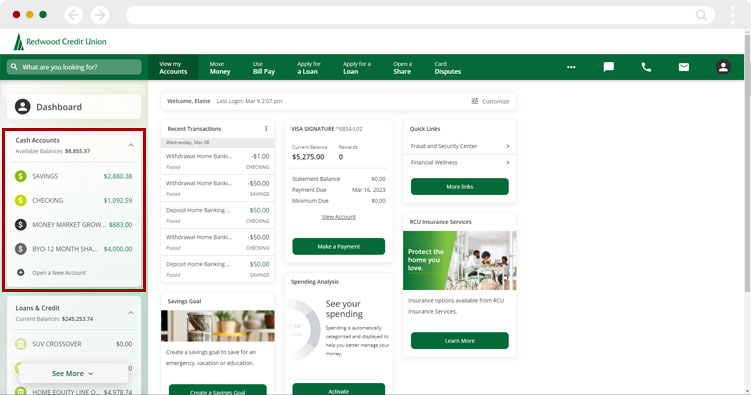Screen dimensions: 751x395
Task: Click the Customize label
Action: click(495, 102)
